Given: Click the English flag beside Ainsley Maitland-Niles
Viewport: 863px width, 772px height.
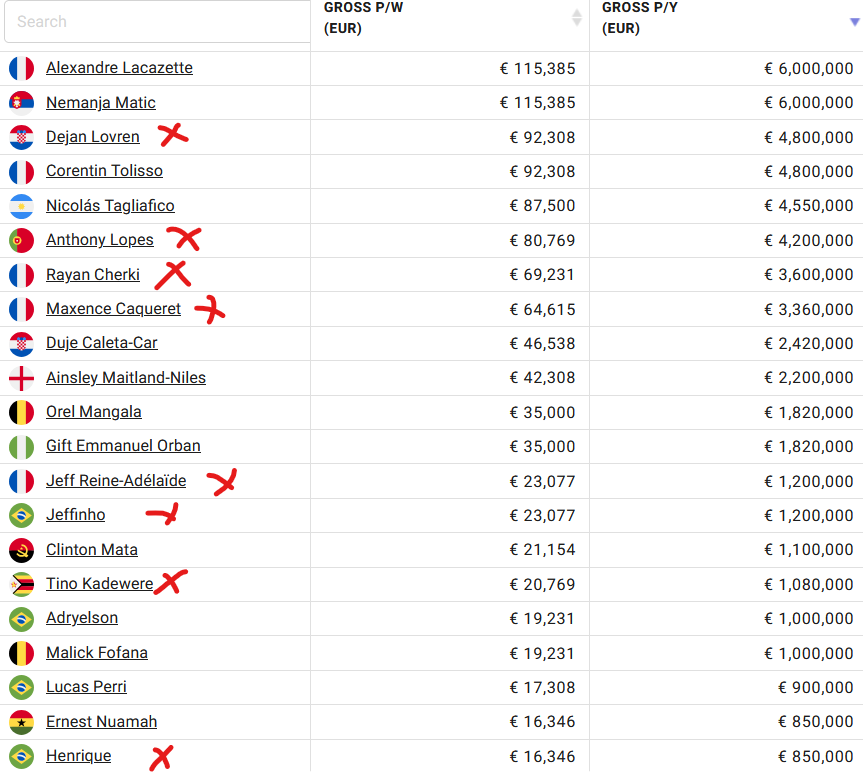Looking at the screenshot, I should (21, 379).
